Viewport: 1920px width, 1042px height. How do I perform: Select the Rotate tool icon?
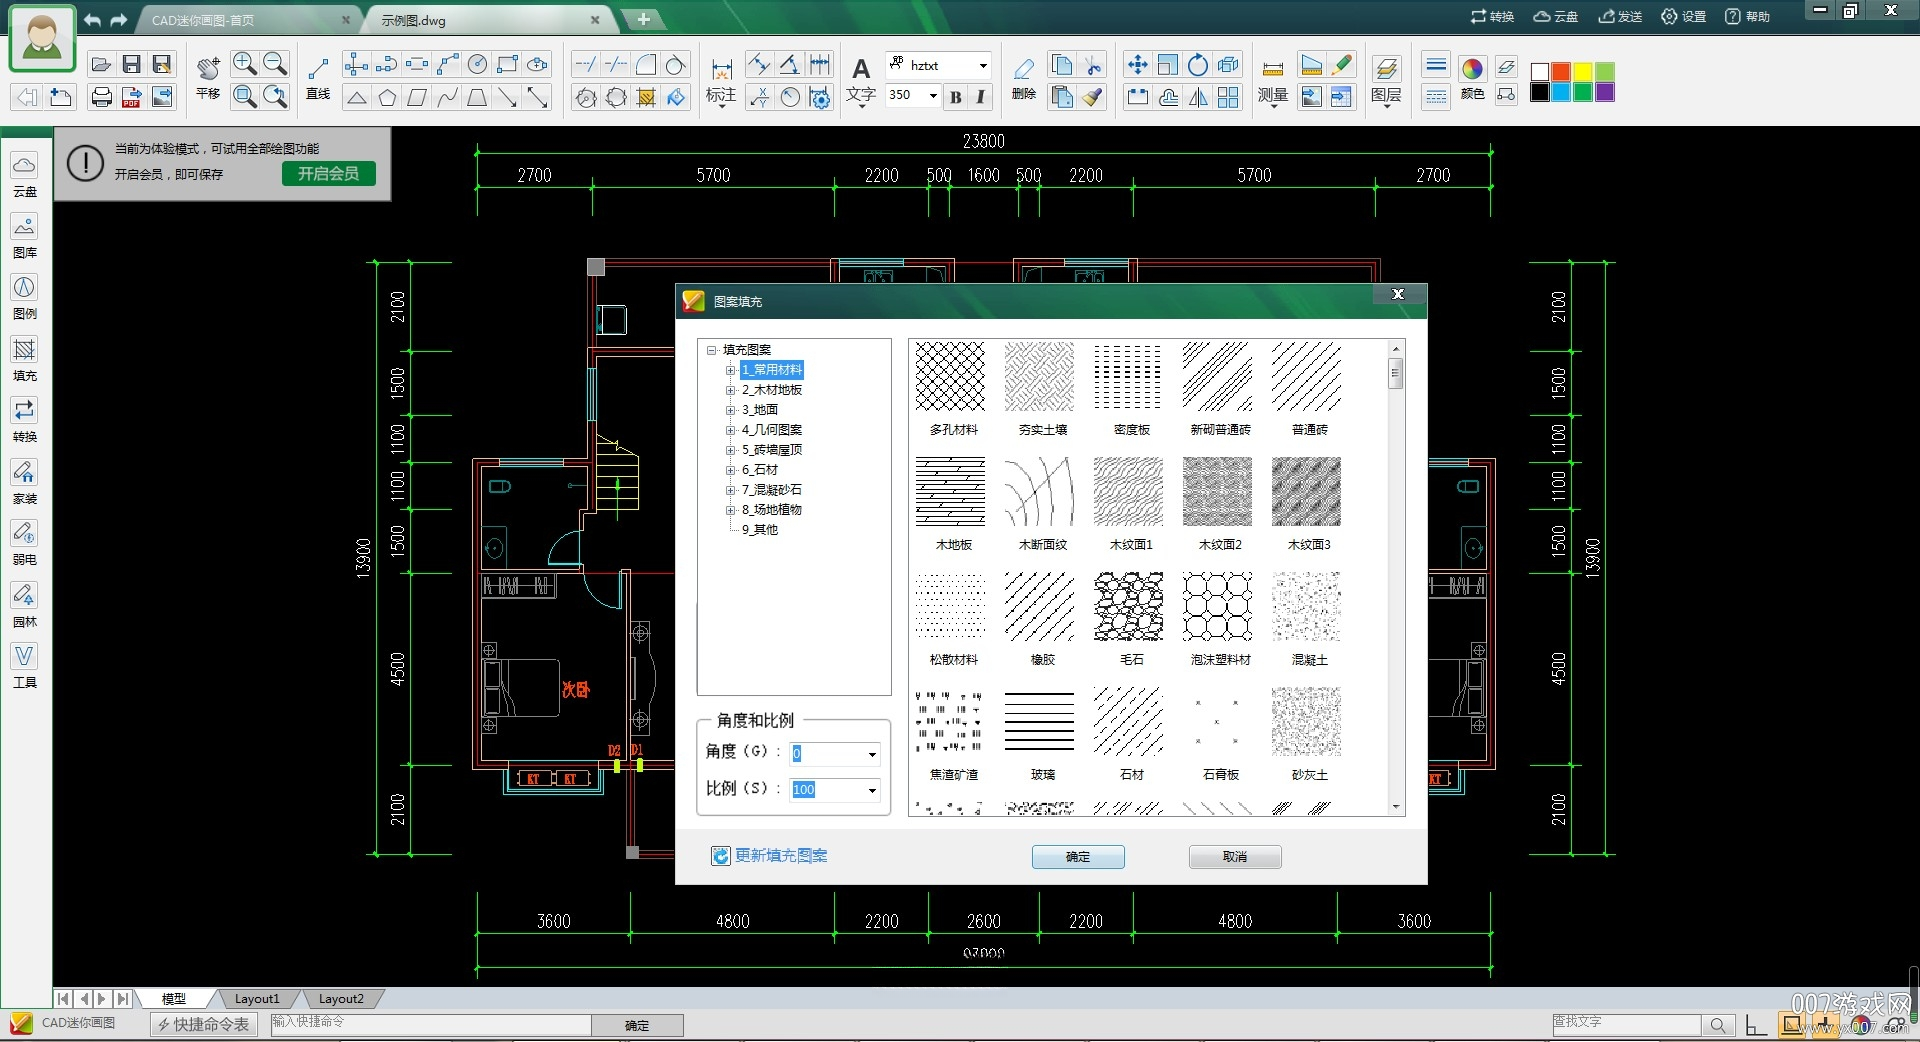1198,65
